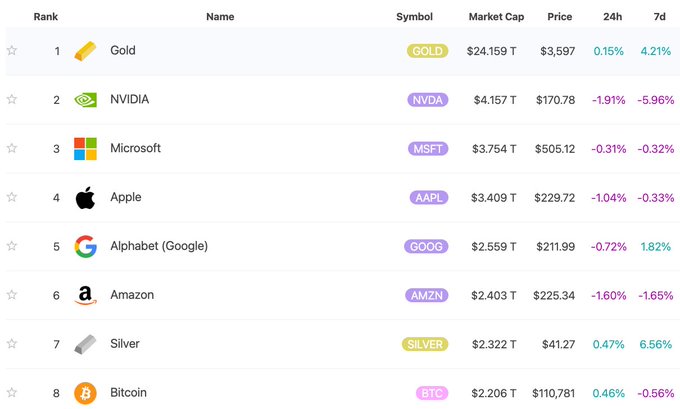Screen dimensions: 680x409
Task: Click the Silver bar icon
Action: point(85,344)
